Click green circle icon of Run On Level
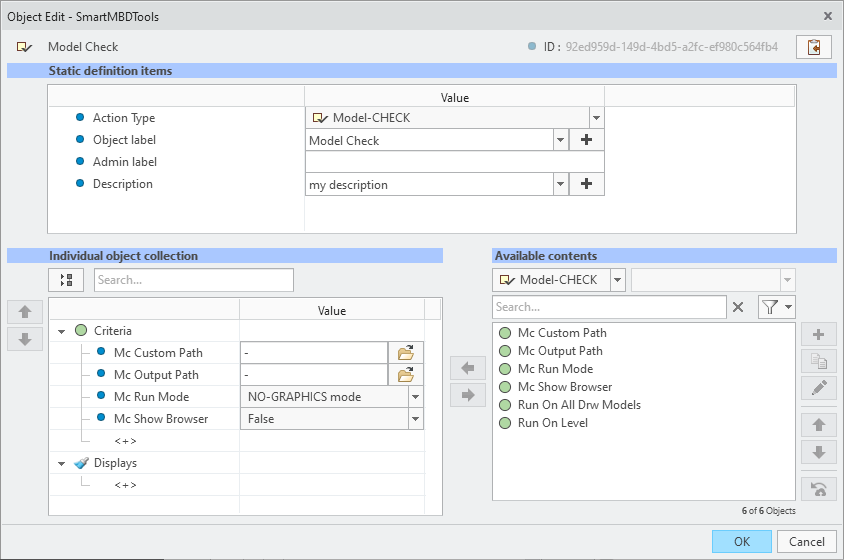 point(505,423)
